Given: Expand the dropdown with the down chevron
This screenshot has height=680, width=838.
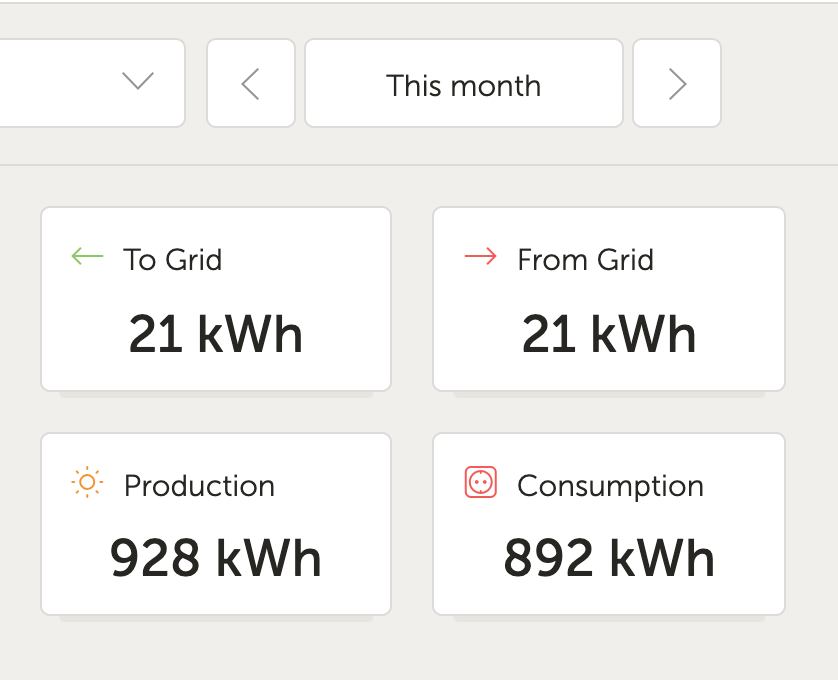Looking at the screenshot, I should (138, 81).
